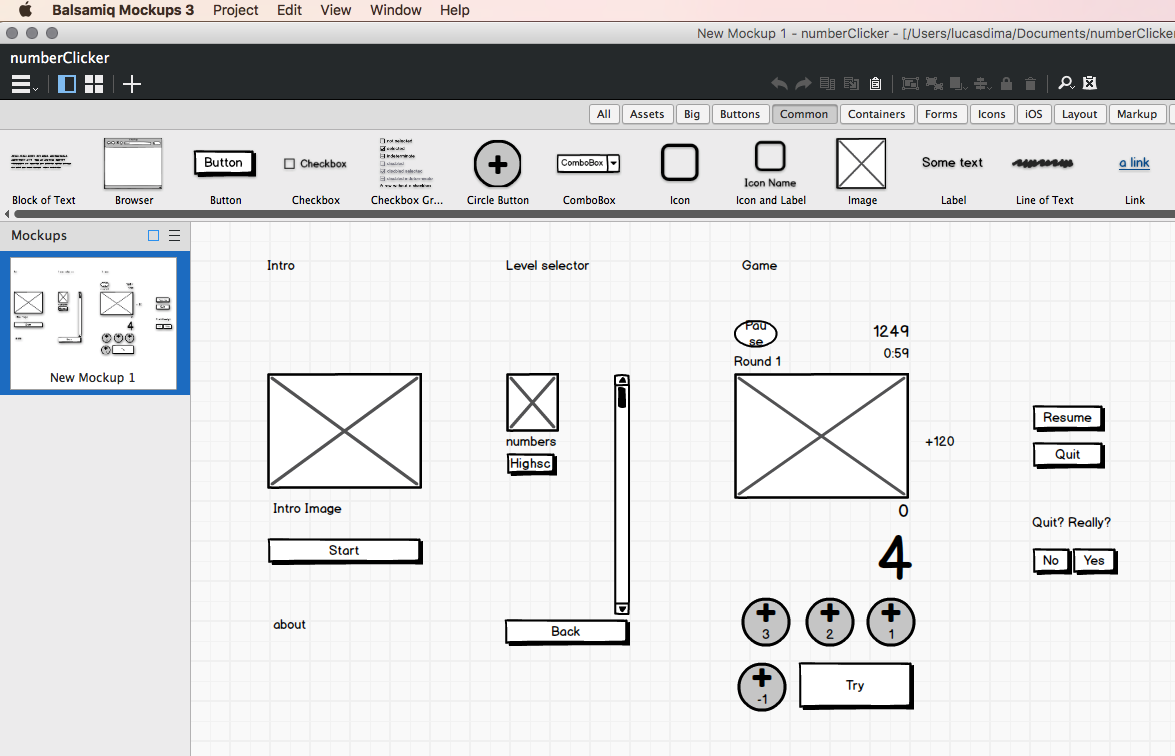Click the paste clipboard icon in toolbar
This screenshot has width=1175, height=756.
875,85
